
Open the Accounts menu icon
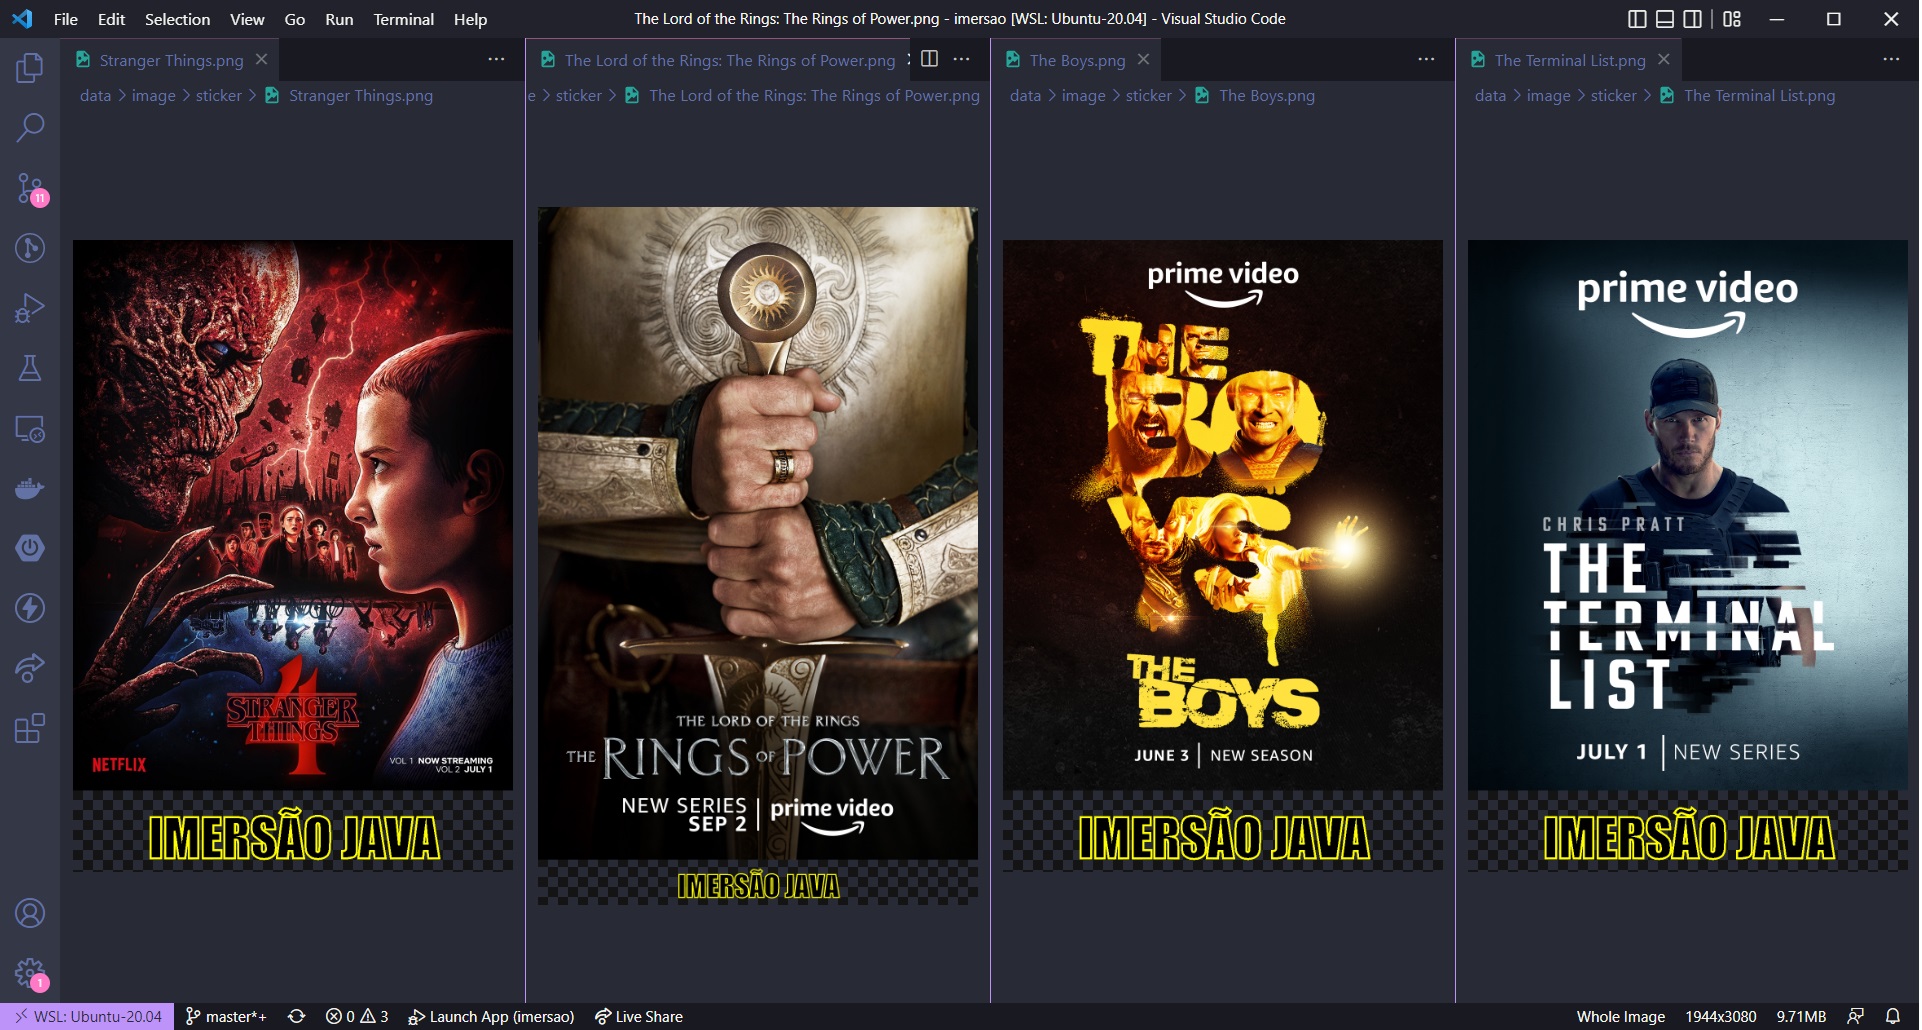[x=30, y=913]
